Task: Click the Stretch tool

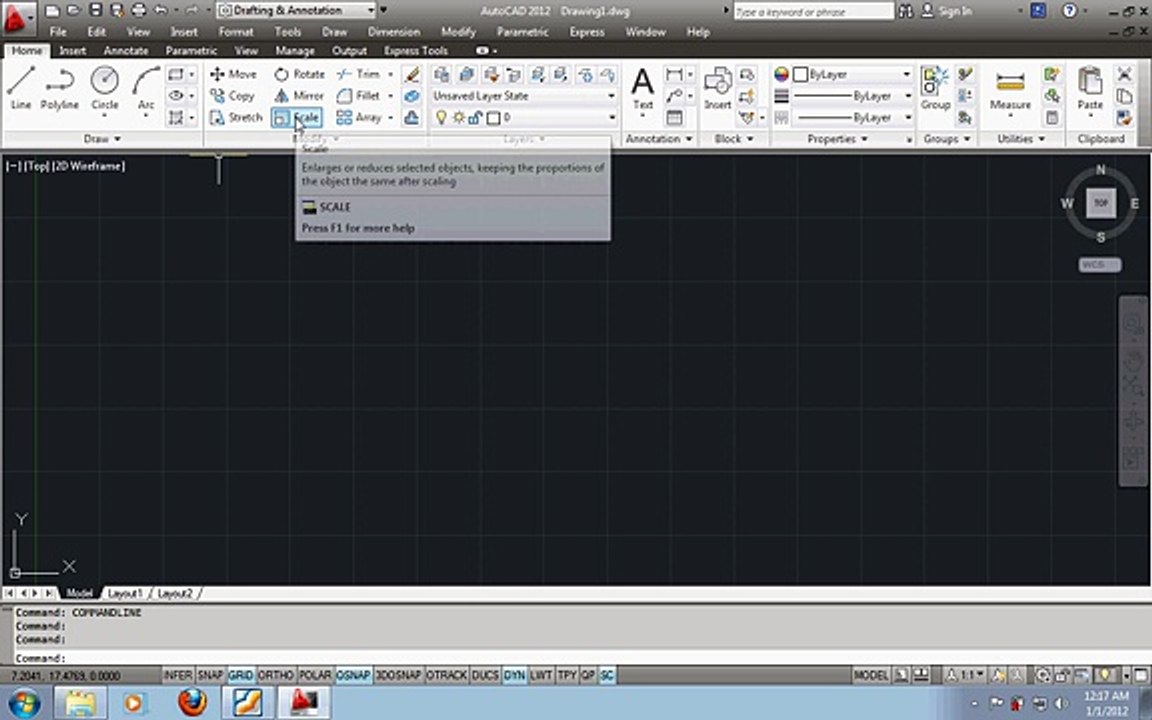Action: pyautogui.click(x=236, y=118)
